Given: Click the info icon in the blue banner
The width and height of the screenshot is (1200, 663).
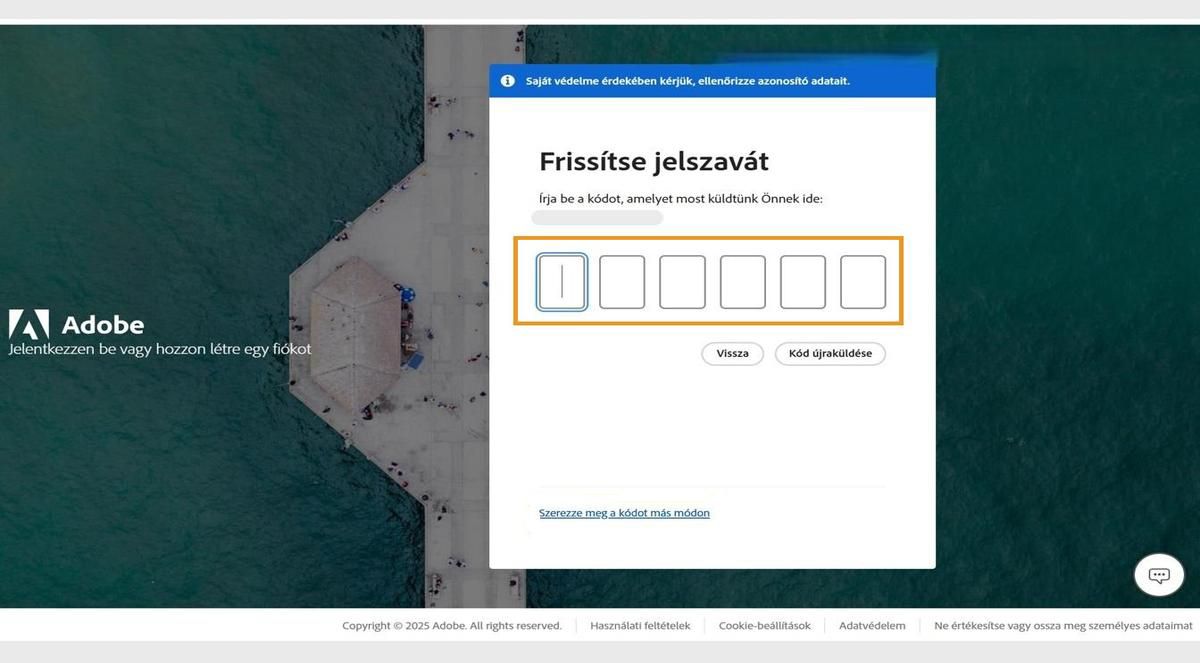Looking at the screenshot, I should pyautogui.click(x=508, y=80).
